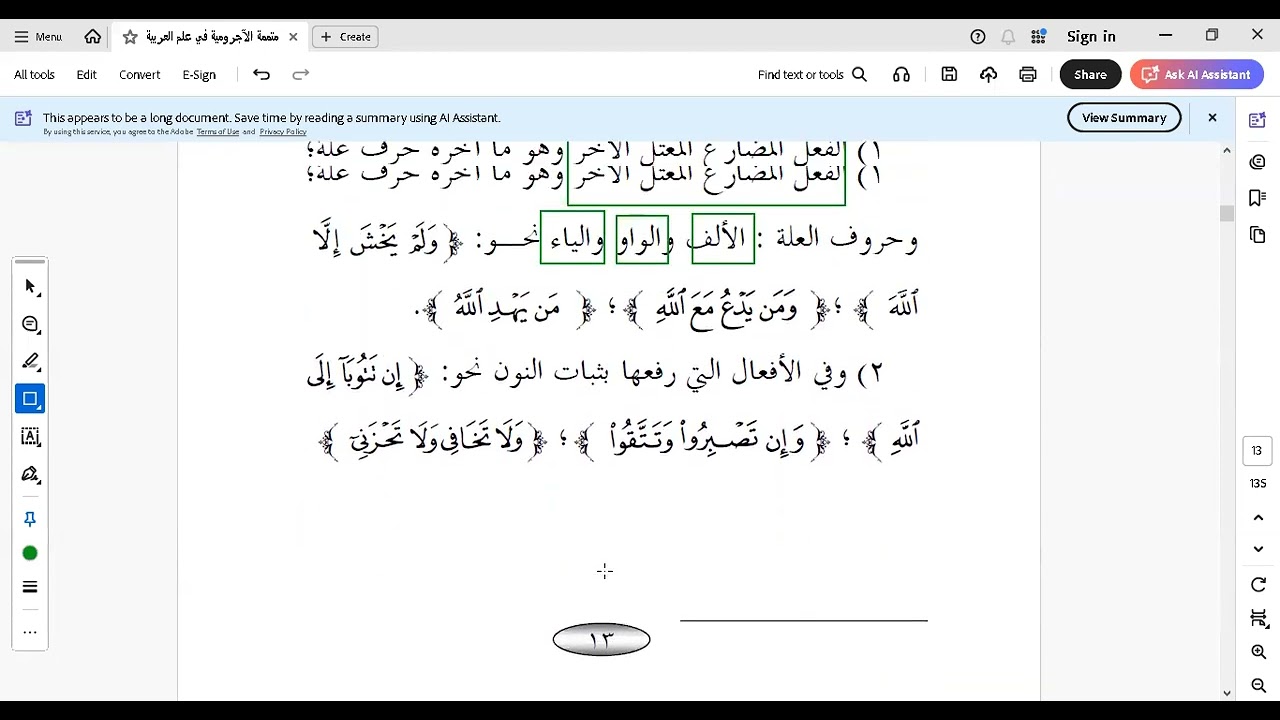Go to the next page using down chevron
The image size is (1280, 720).
coord(1258,549)
